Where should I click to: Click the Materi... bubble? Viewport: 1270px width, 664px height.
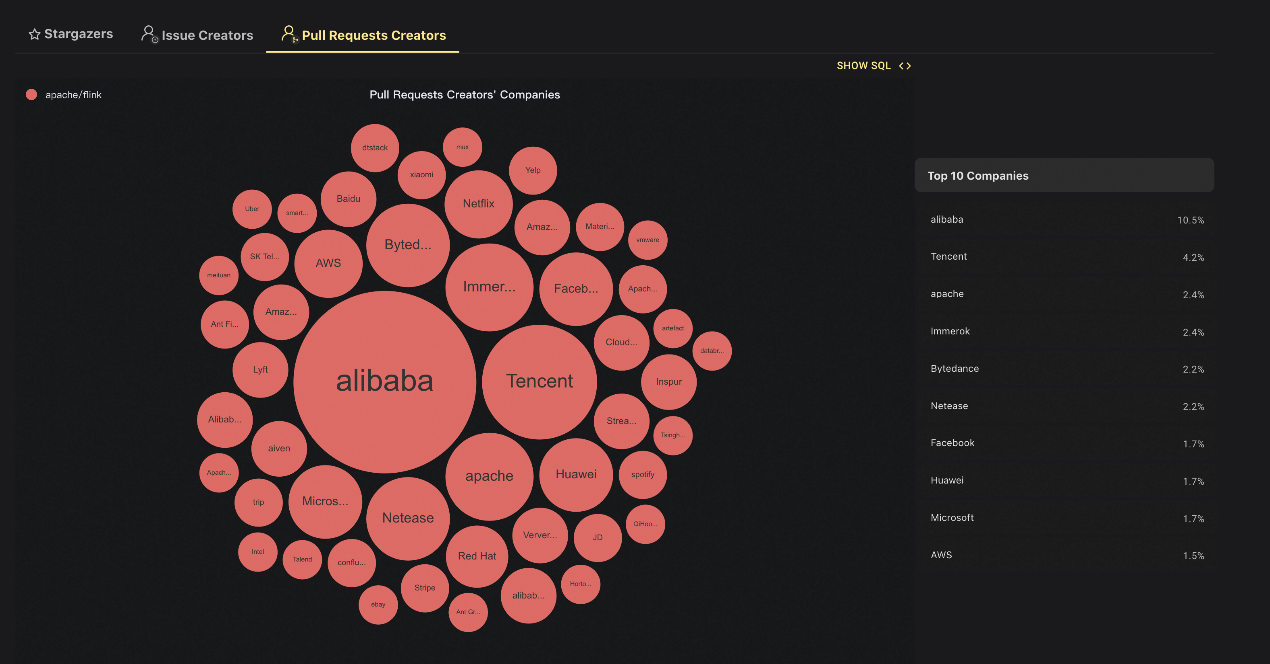pos(600,227)
